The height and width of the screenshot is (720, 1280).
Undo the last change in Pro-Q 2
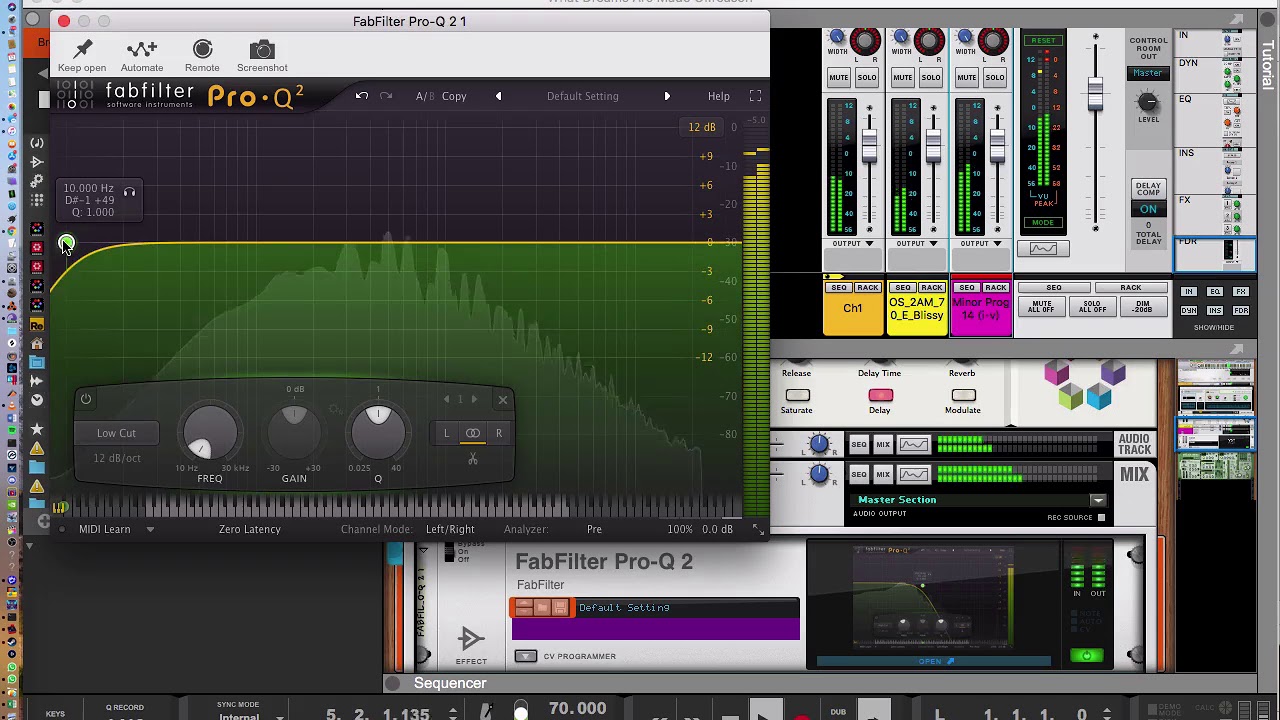click(x=362, y=96)
